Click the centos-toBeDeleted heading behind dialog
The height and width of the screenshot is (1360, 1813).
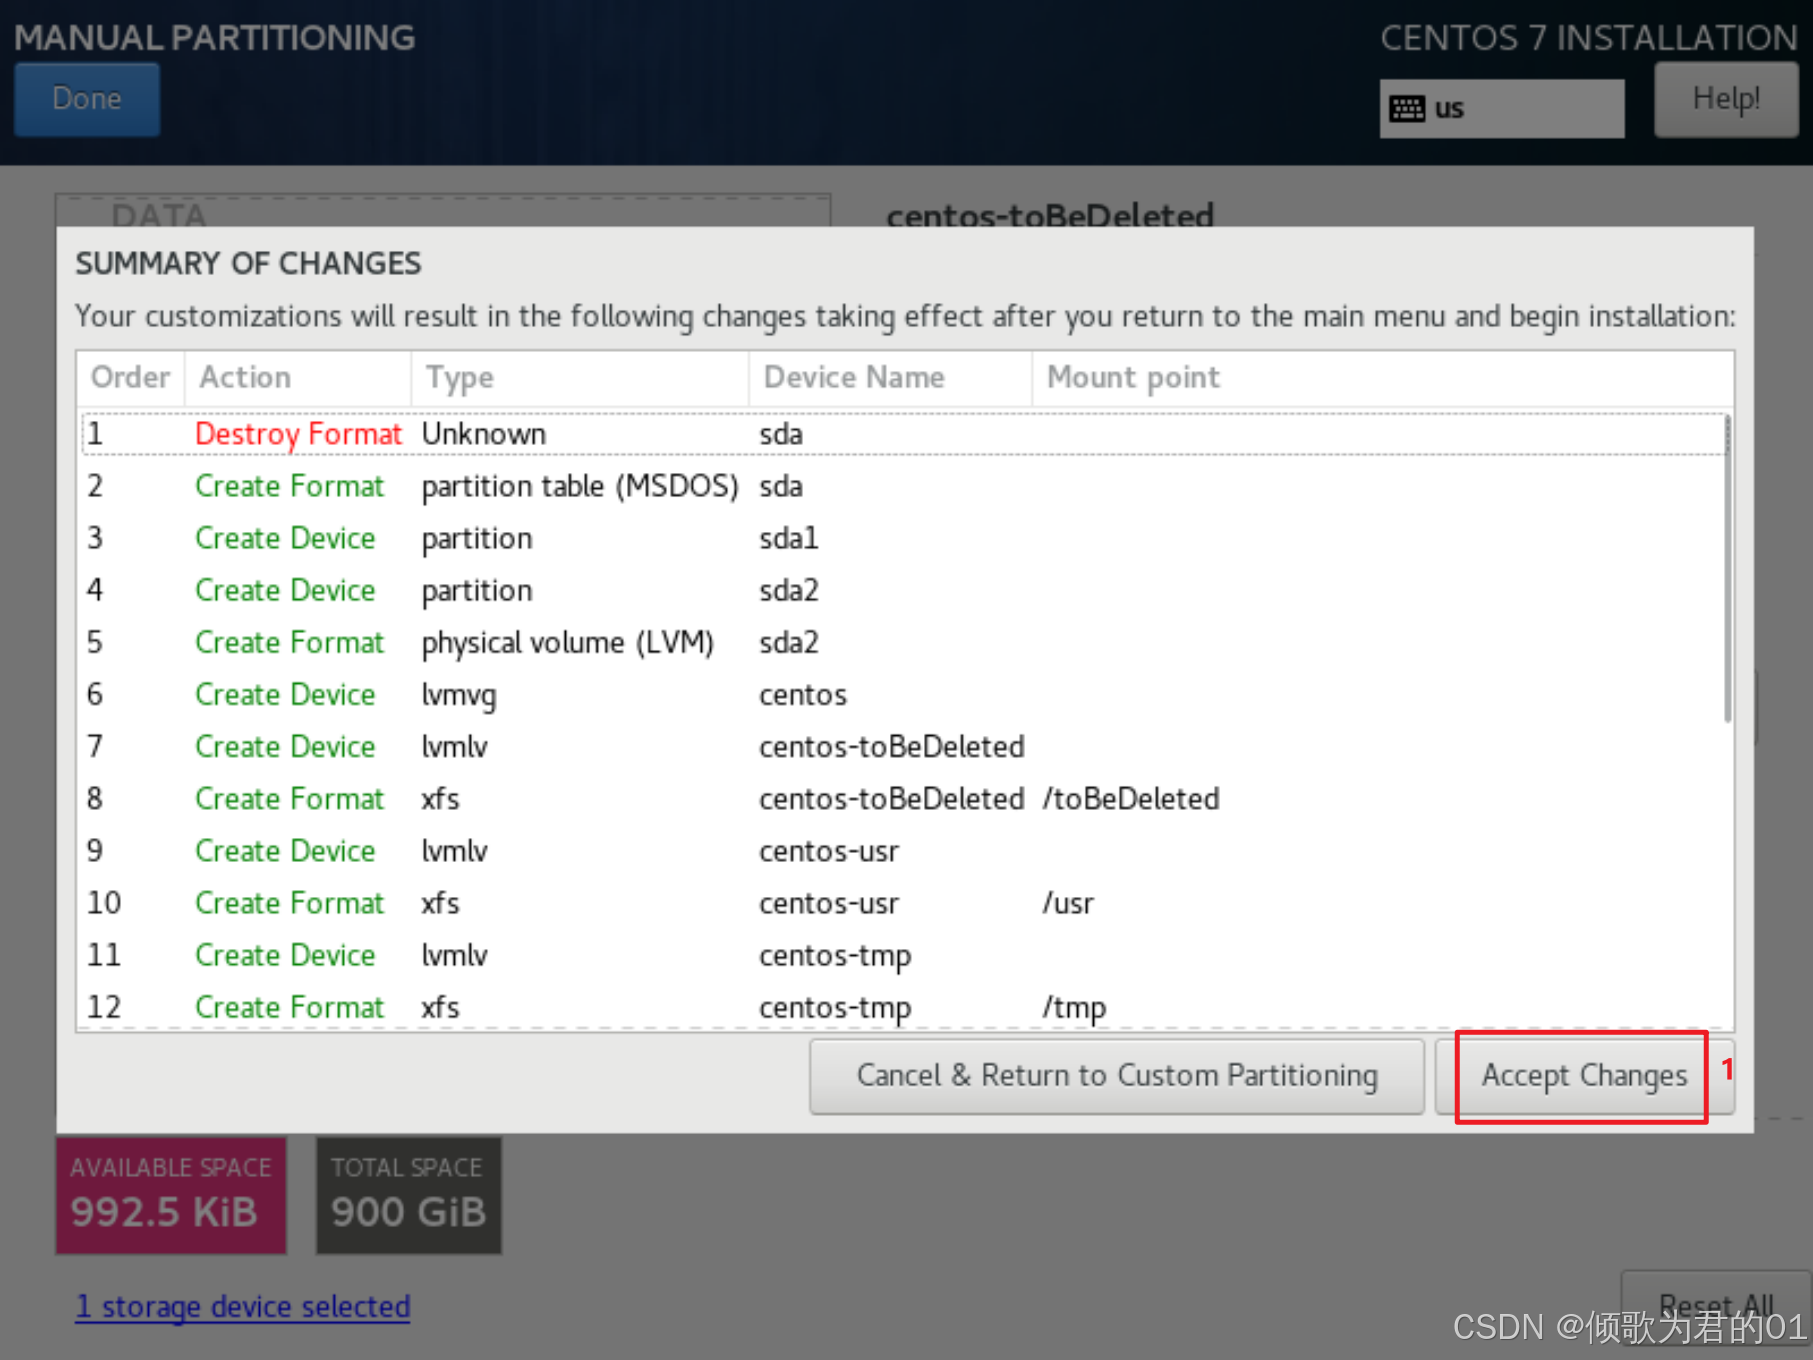click(1050, 214)
